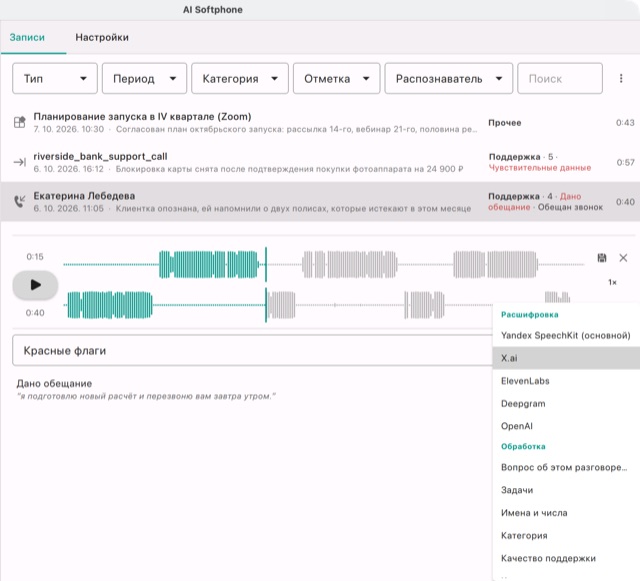Click the Прочее category label
This screenshot has width=640, height=581.
click(505, 123)
